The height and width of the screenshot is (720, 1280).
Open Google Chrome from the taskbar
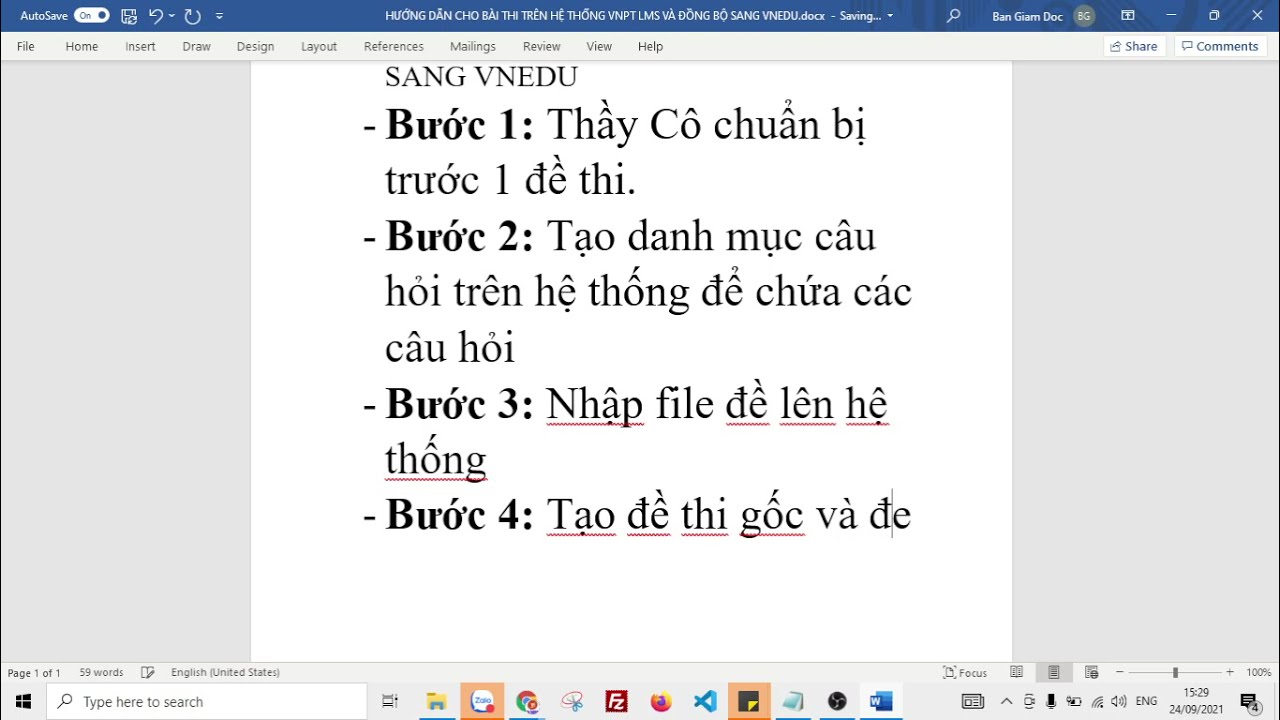527,702
